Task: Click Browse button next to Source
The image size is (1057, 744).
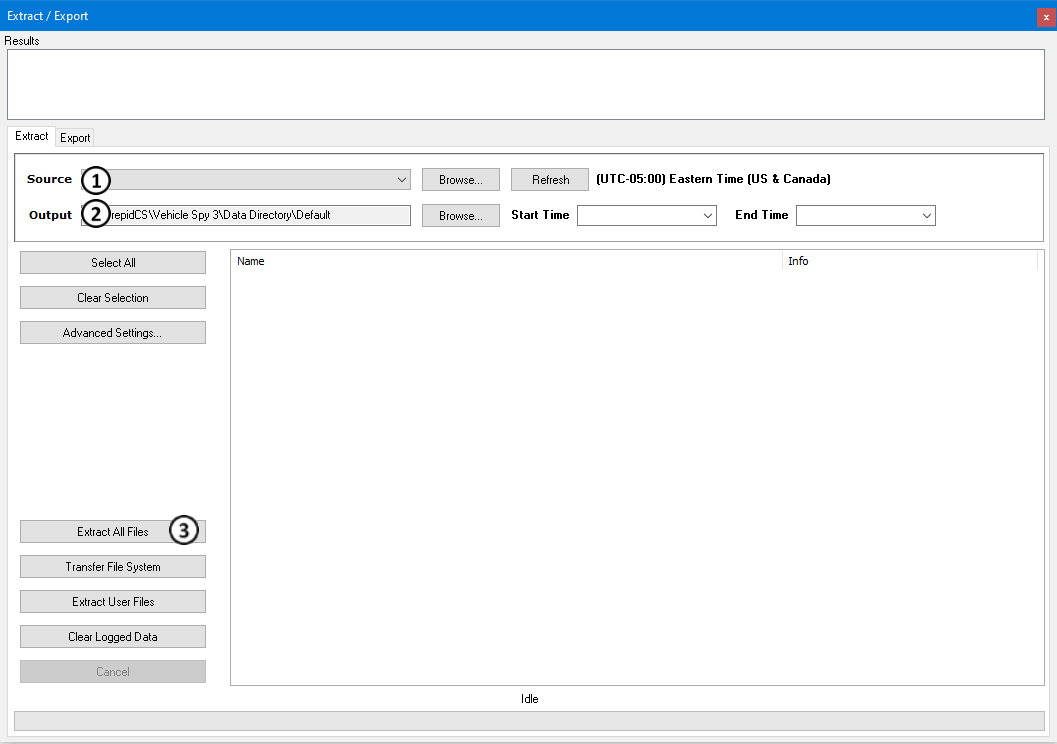Action: coord(460,180)
